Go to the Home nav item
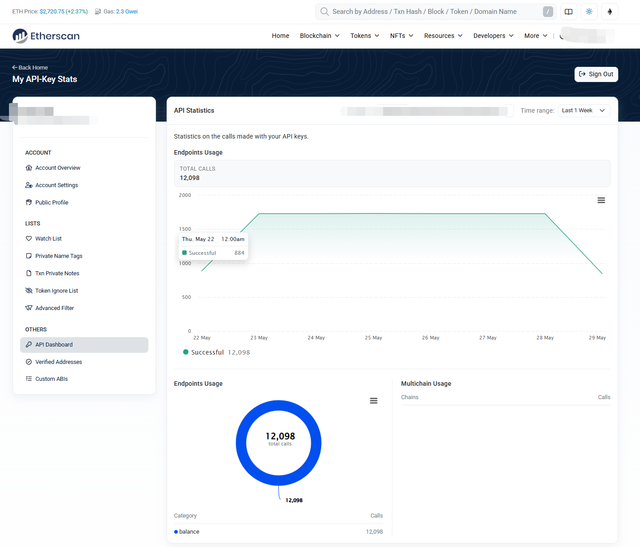Image resolution: width=640 pixels, height=547 pixels. (280, 36)
